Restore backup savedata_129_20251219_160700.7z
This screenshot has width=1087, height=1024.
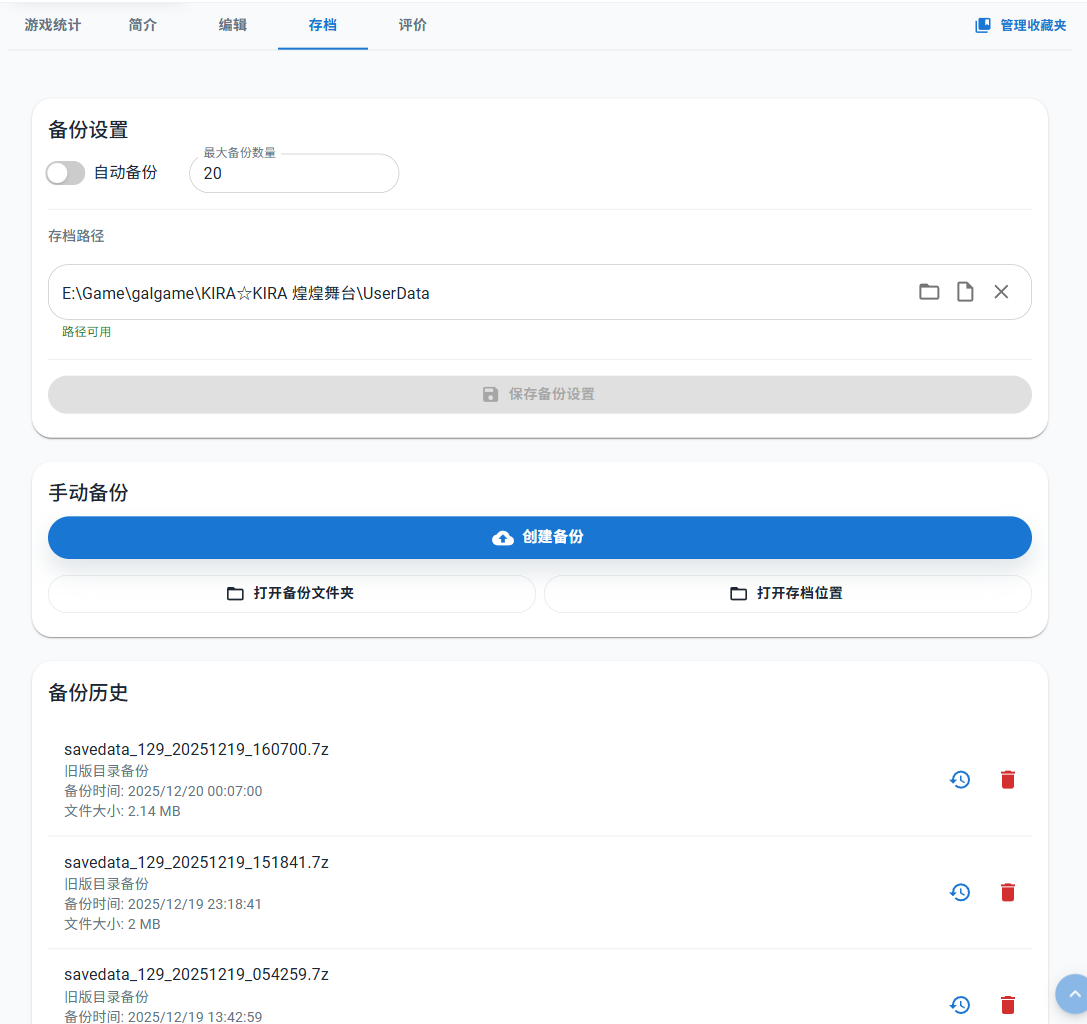[960, 780]
